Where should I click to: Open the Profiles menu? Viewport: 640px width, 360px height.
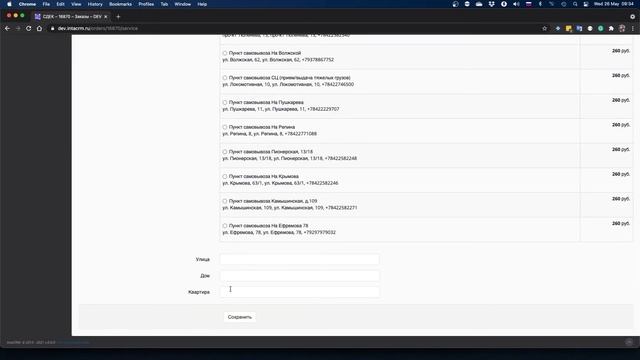tap(146, 4)
